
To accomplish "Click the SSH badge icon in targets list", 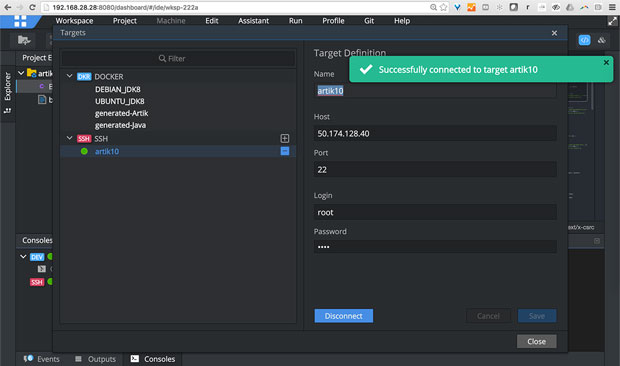I will point(84,139).
